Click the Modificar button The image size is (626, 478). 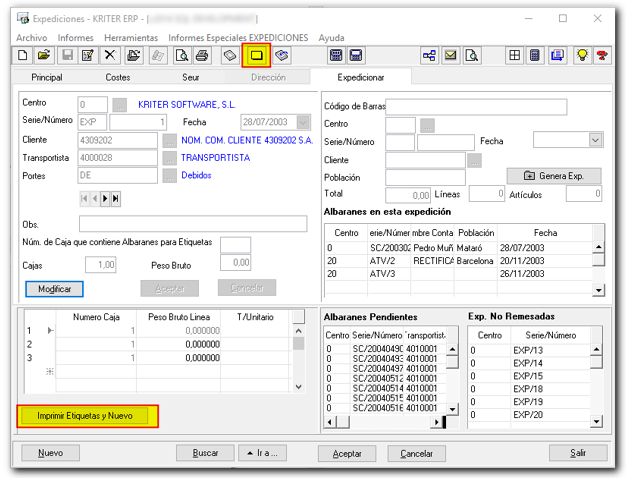[x=54, y=289]
